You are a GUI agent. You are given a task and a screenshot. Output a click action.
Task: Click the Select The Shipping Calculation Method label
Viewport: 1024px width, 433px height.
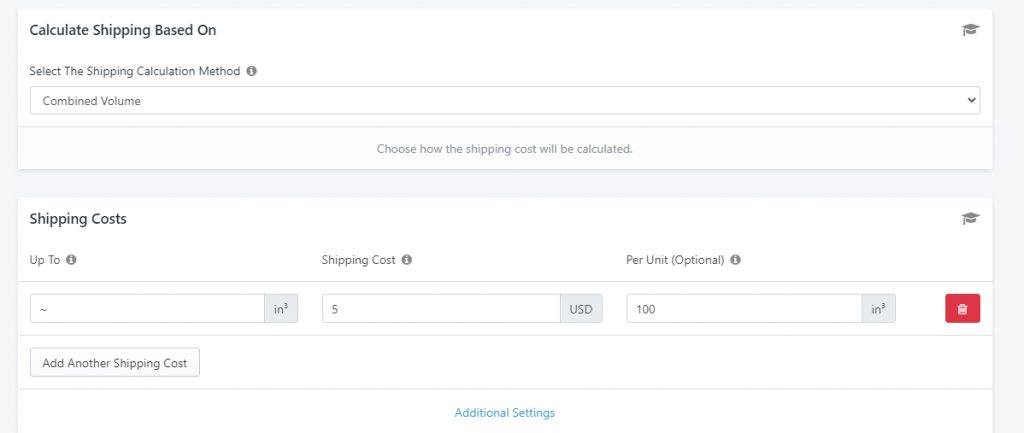(135, 71)
